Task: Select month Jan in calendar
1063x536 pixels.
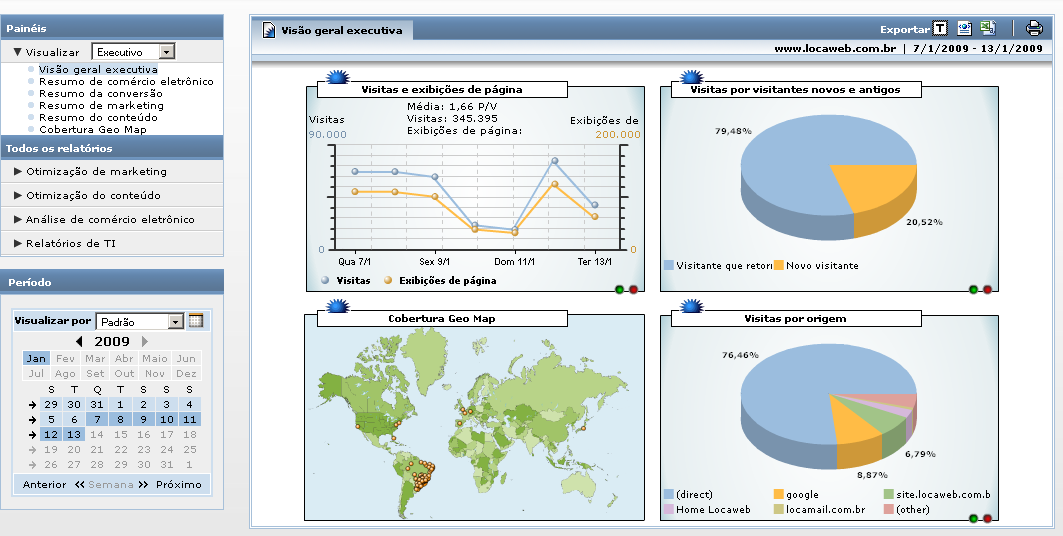Action: coord(36,358)
